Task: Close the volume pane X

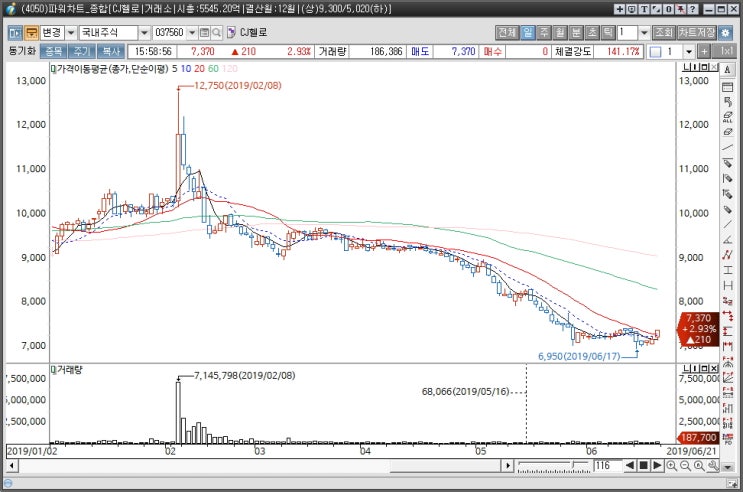Action: (715, 368)
